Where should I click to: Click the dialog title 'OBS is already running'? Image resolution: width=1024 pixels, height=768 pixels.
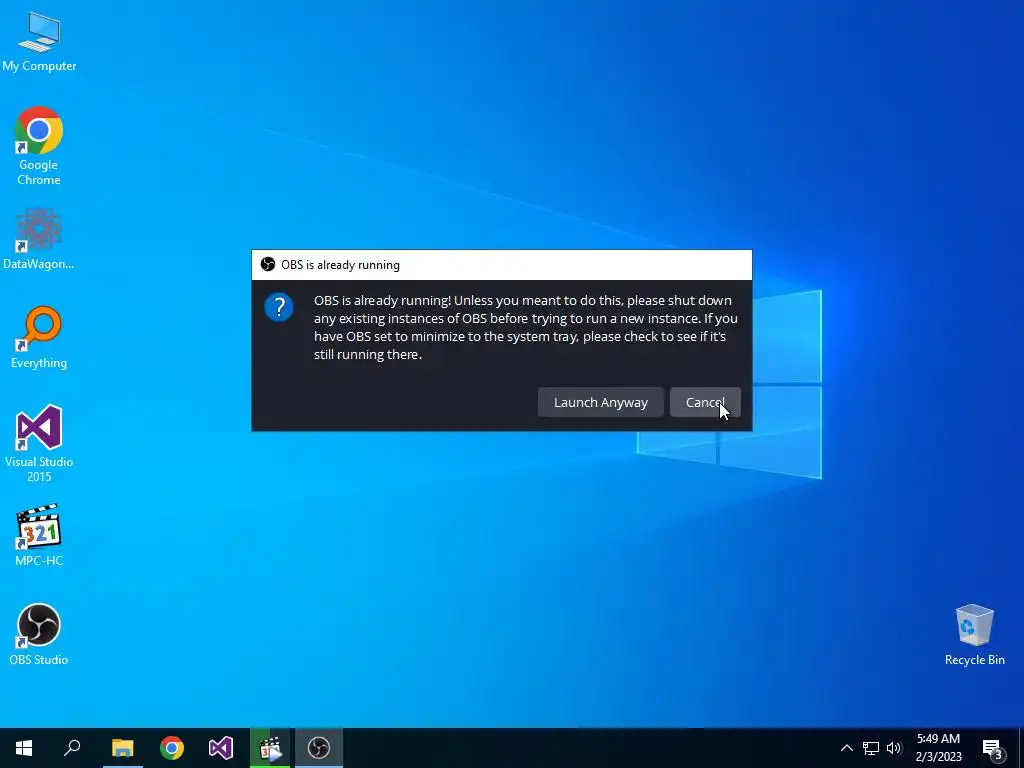click(340, 264)
